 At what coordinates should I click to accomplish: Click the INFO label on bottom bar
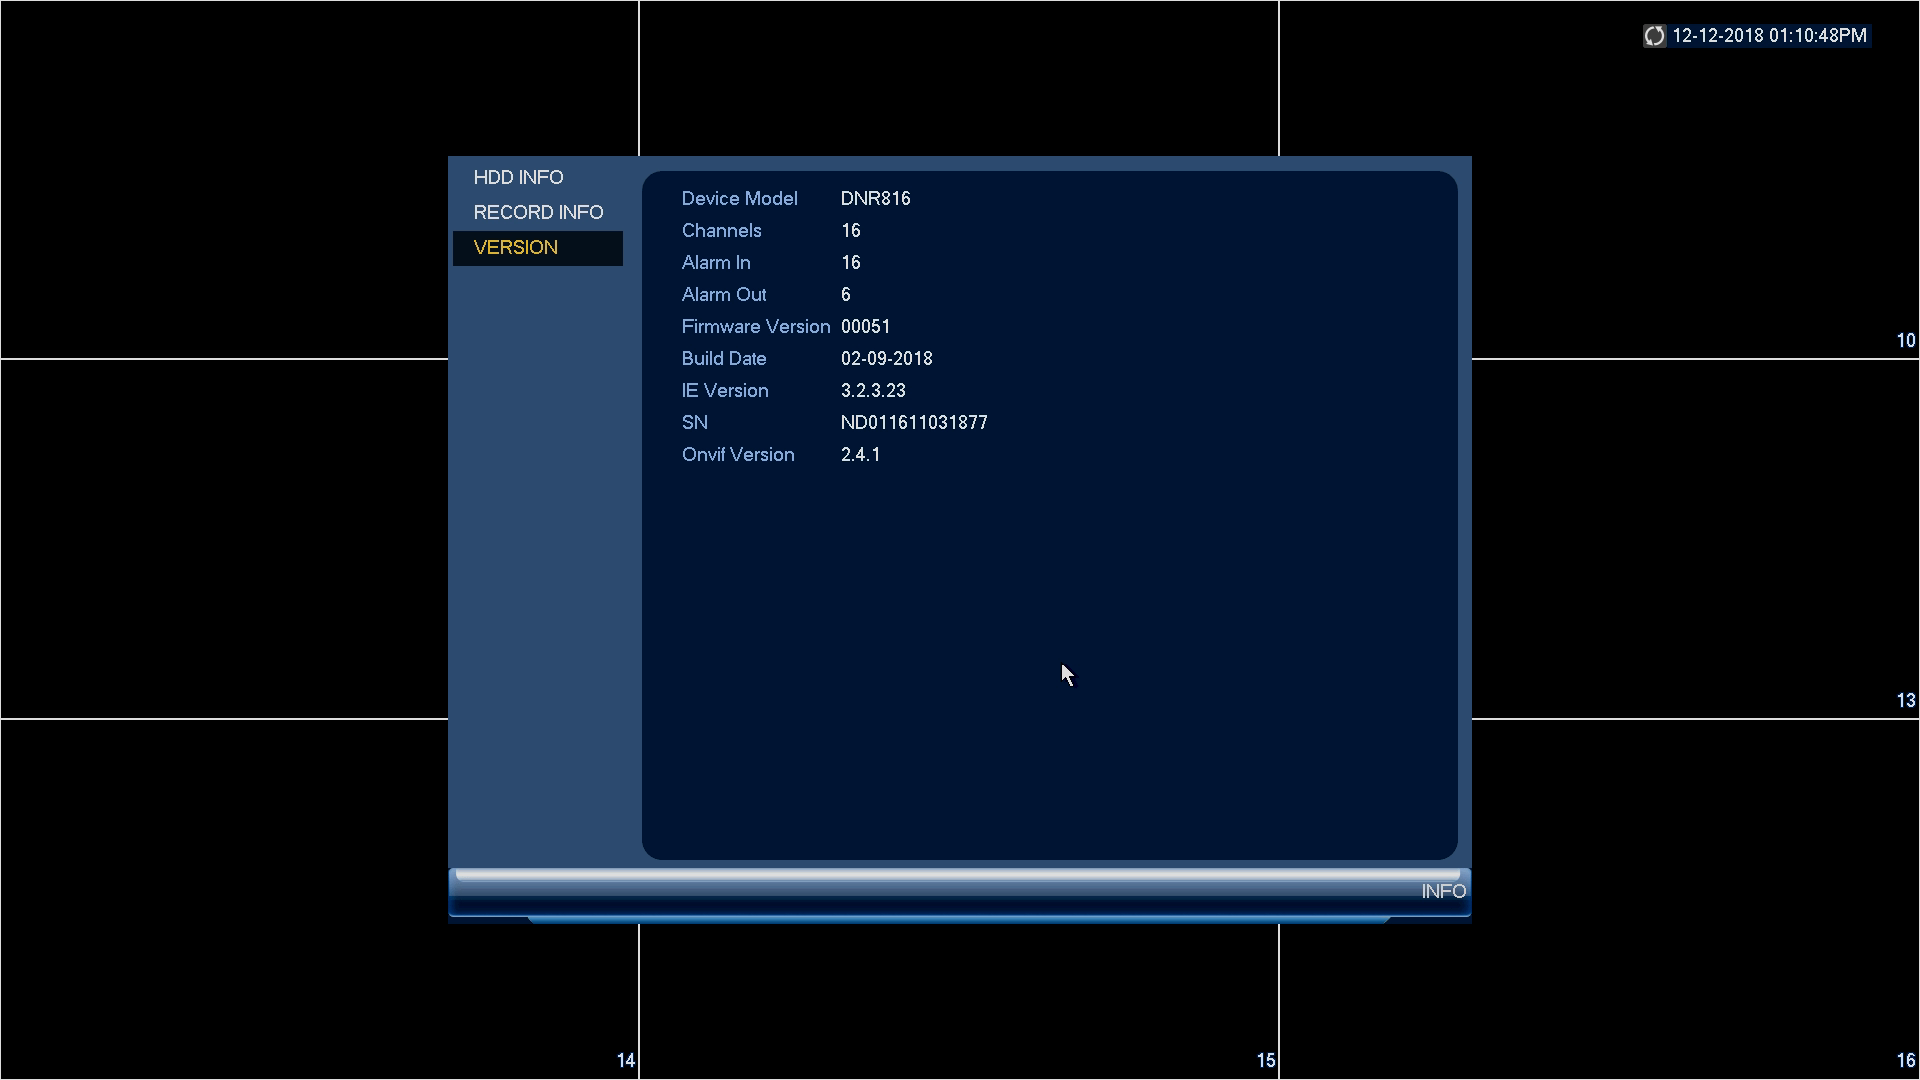coord(1443,891)
